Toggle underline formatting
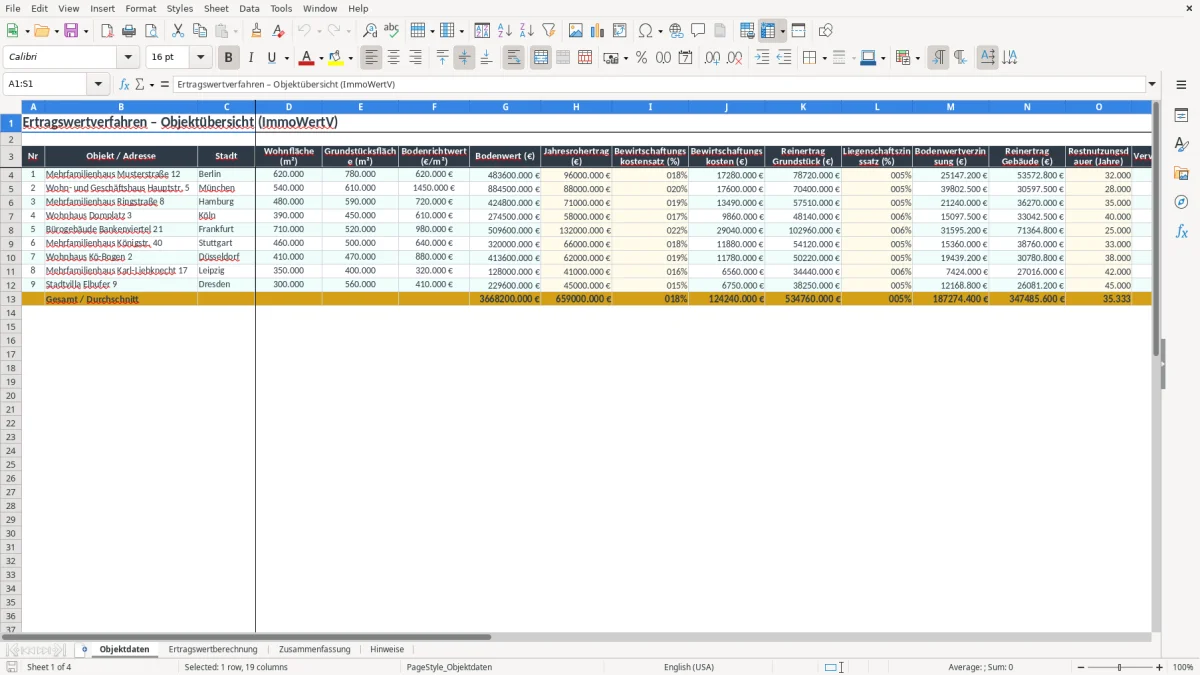 point(271,58)
